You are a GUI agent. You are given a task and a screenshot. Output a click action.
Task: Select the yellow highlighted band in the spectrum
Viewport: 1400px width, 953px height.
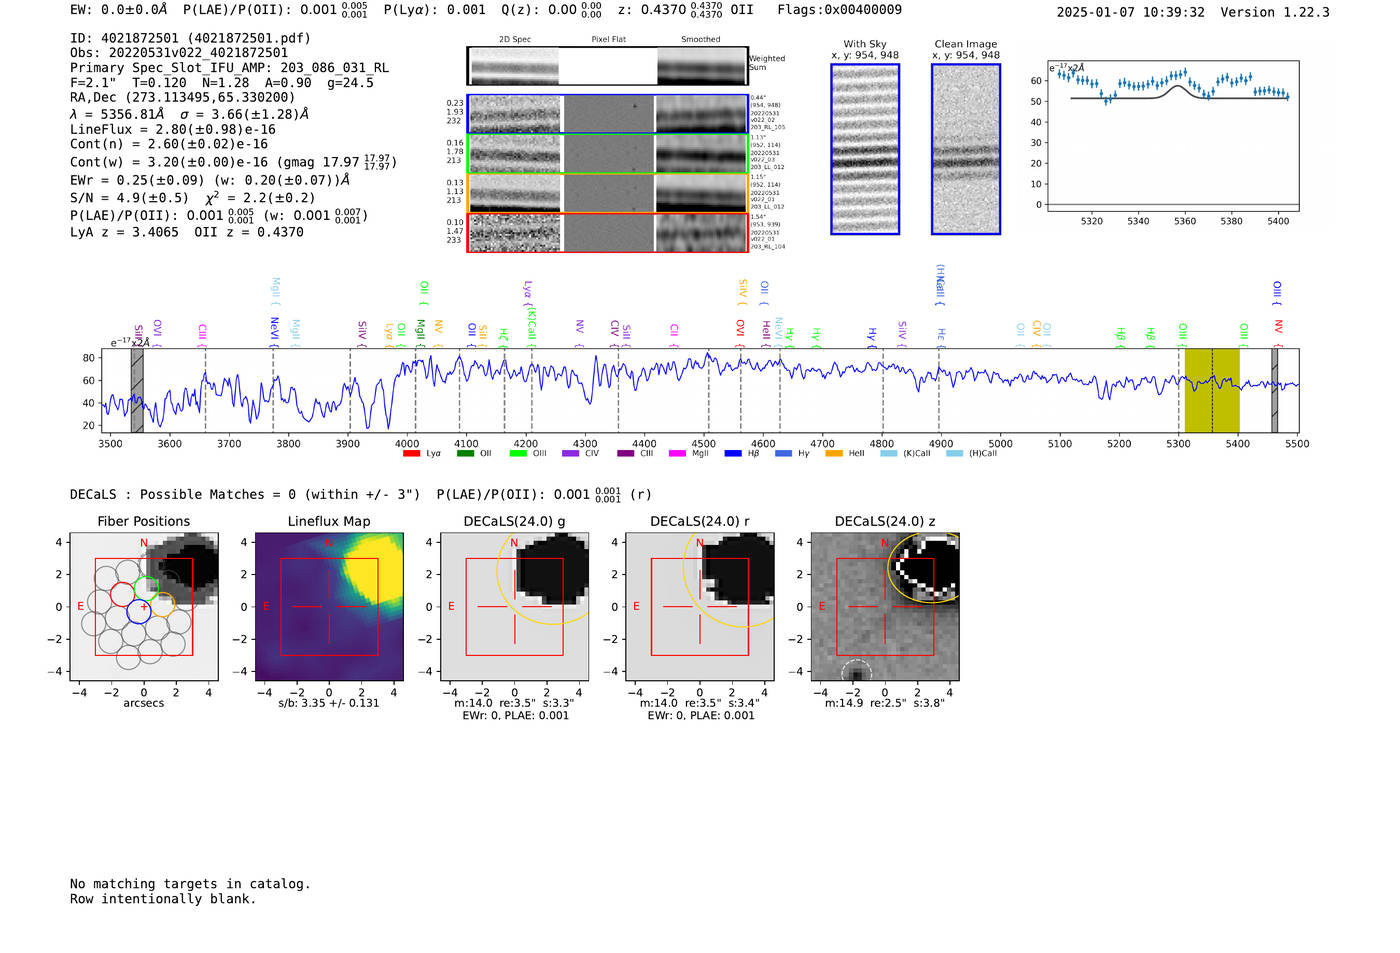pos(1211,390)
